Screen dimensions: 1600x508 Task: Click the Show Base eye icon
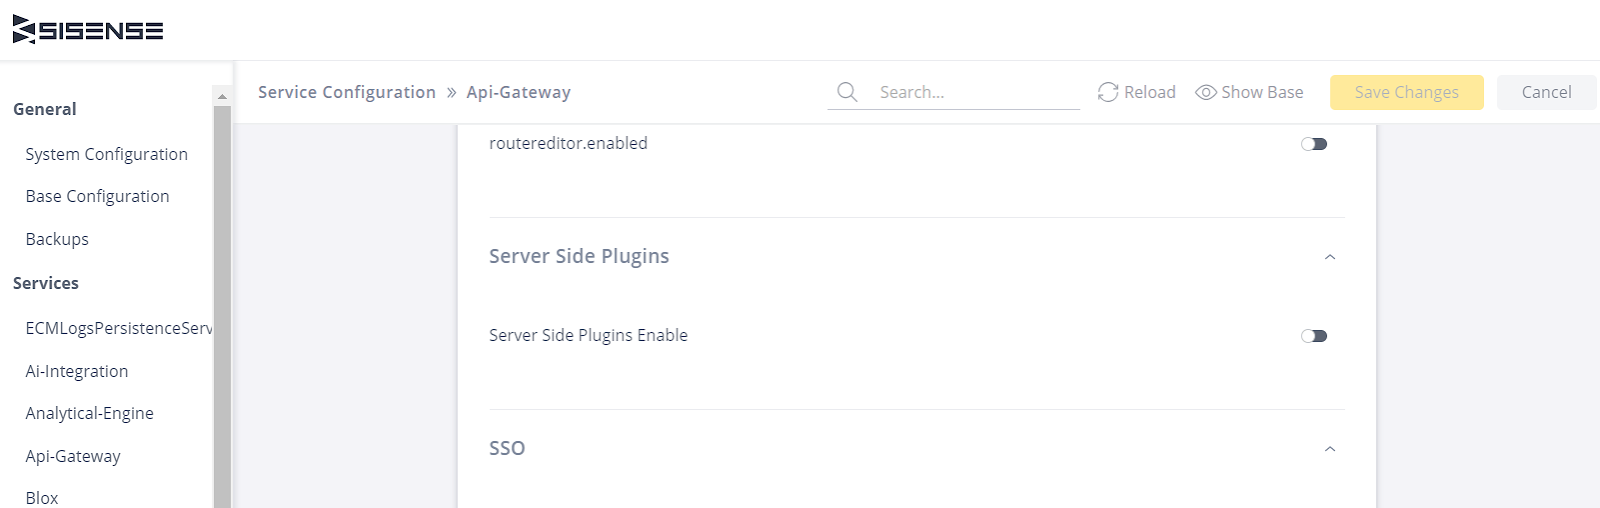pyautogui.click(x=1206, y=92)
